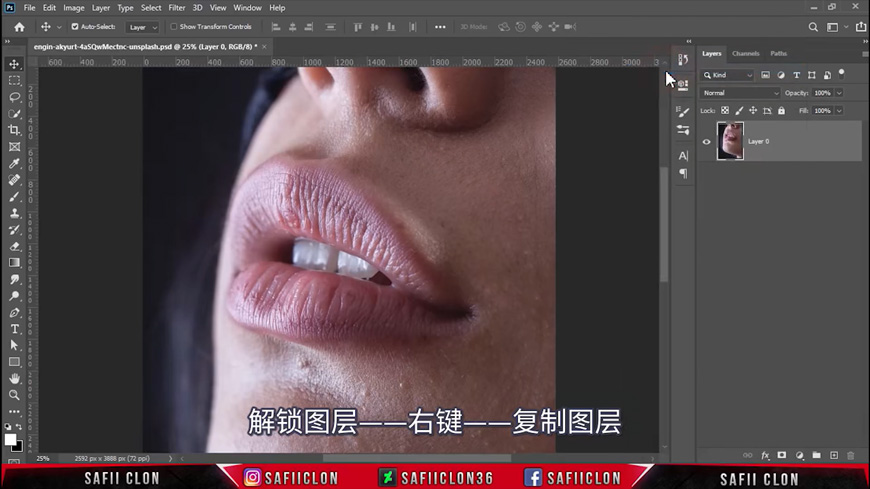The width and height of the screenshot is (870, 489).
Task: Switch to the Paths tab
Action: [778, 54]
